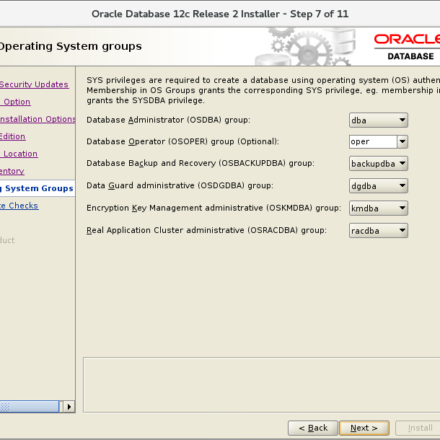
Task: Click the Operating System groups page heading
Action: tap(71, 46)
